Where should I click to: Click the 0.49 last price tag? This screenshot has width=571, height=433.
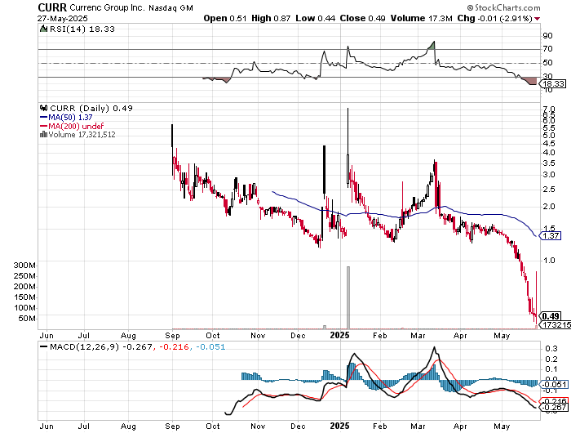click(550, 316)
